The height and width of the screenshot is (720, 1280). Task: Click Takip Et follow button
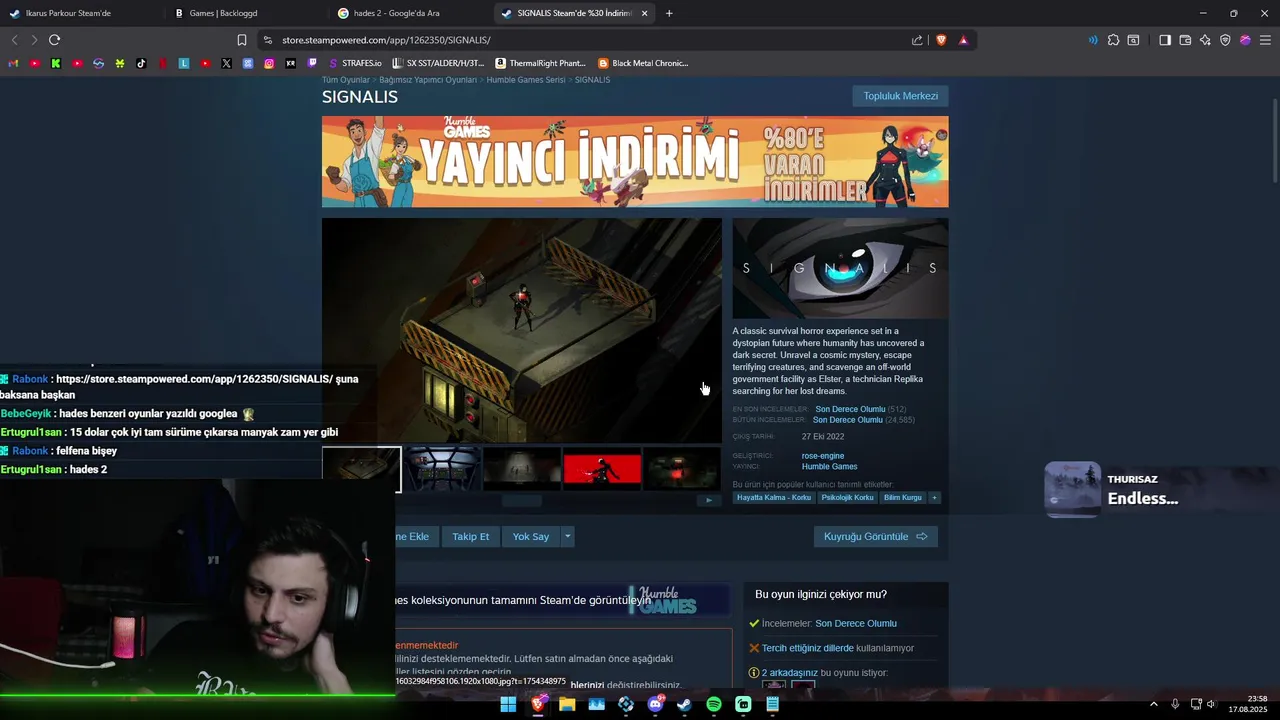(x=470, y=537)
